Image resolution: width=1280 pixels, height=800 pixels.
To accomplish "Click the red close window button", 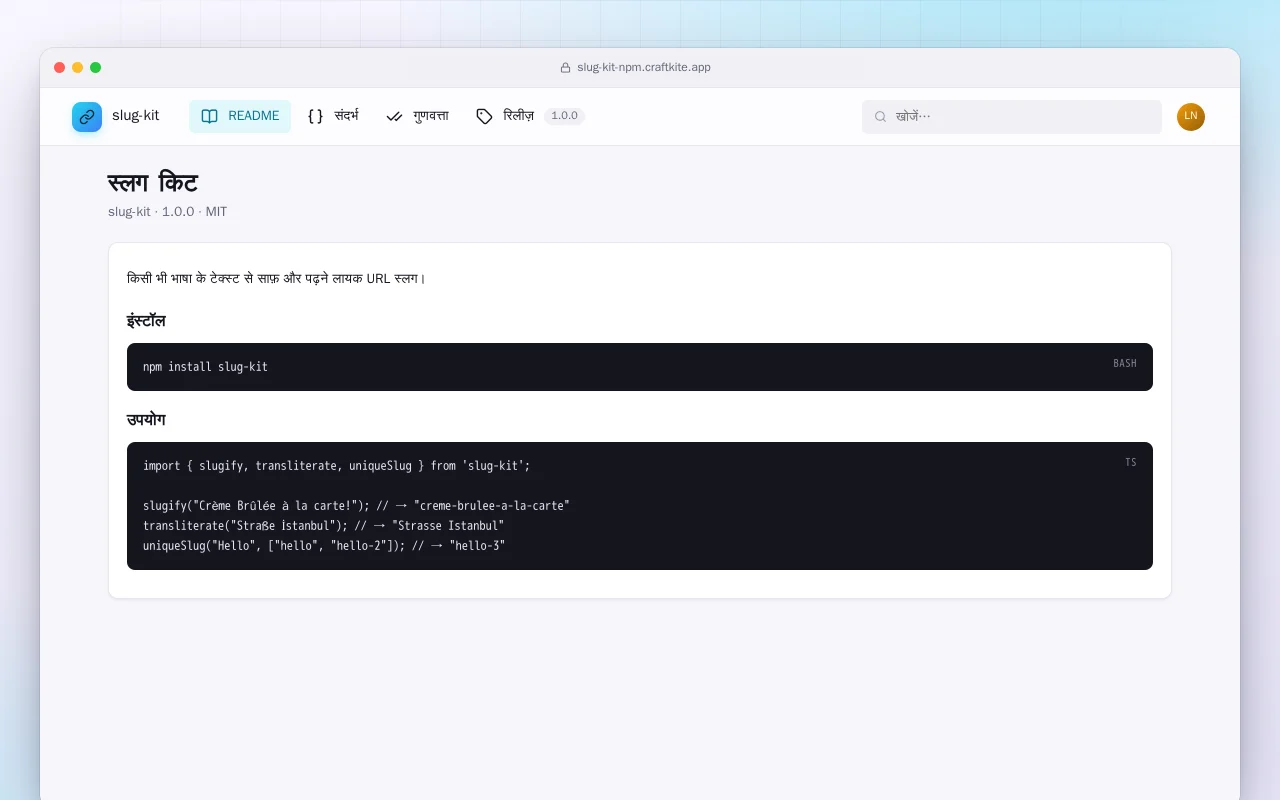I will tap(60, 68).
